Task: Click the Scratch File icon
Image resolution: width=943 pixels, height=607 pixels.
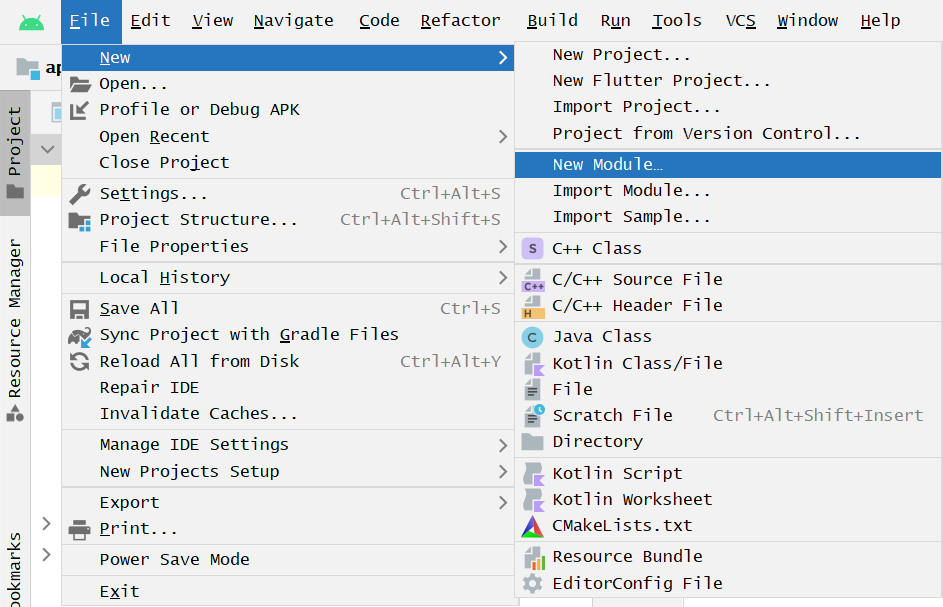Action: [534, 415]
